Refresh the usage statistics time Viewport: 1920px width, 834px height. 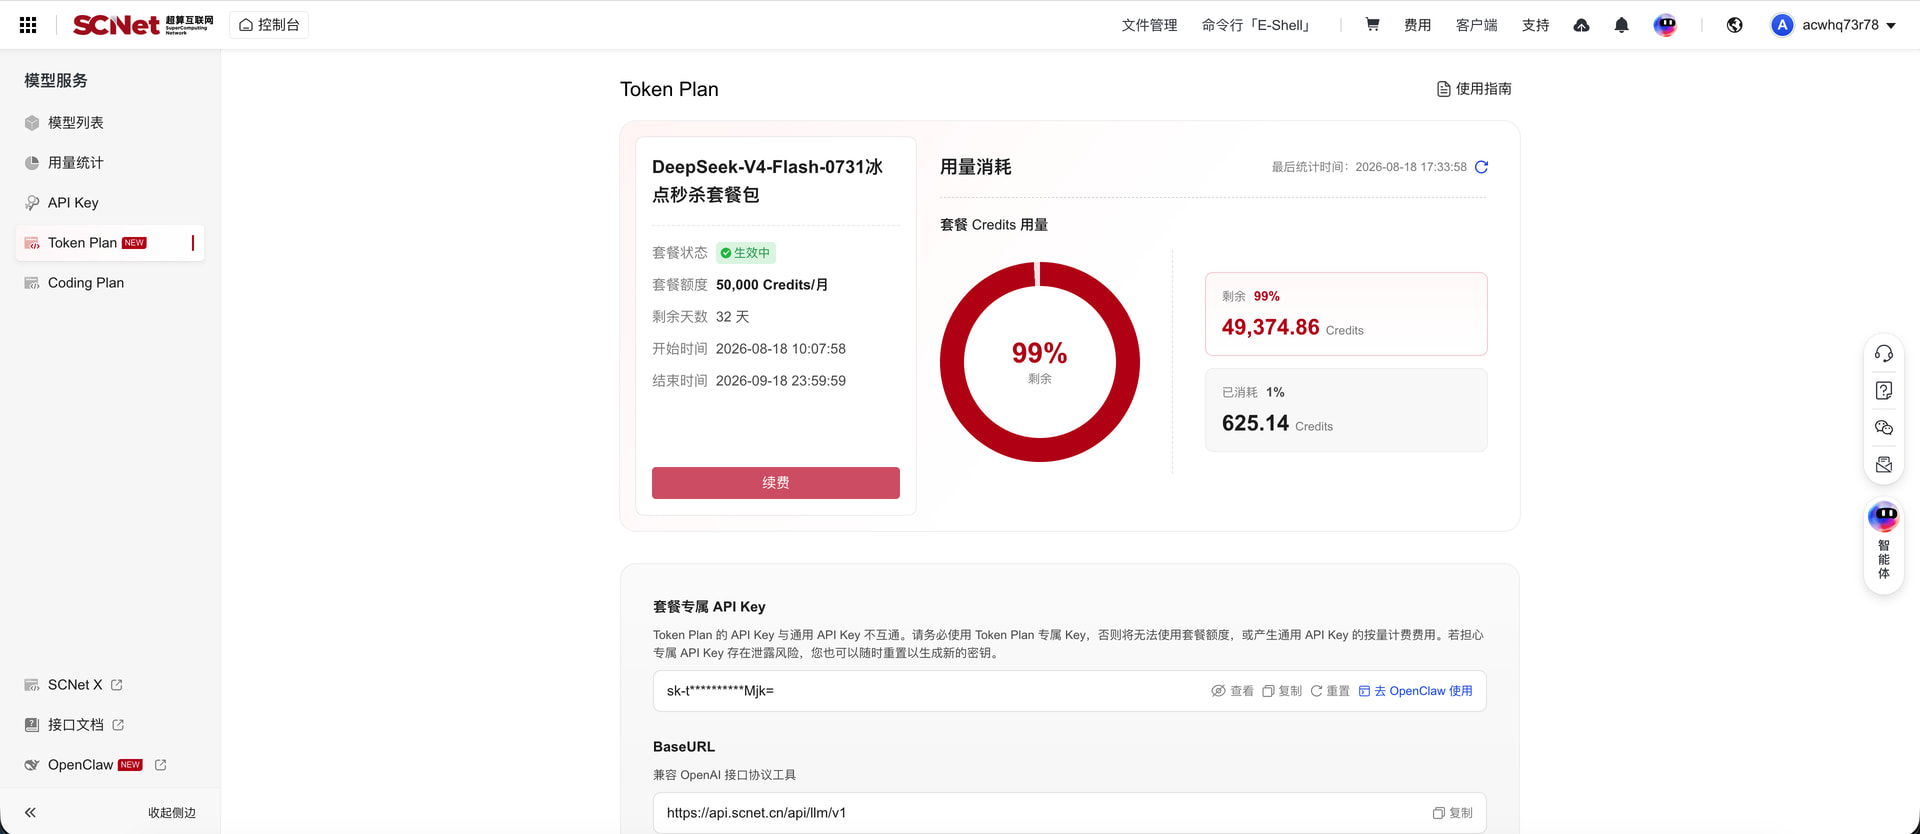click(x=1481, y=167)
